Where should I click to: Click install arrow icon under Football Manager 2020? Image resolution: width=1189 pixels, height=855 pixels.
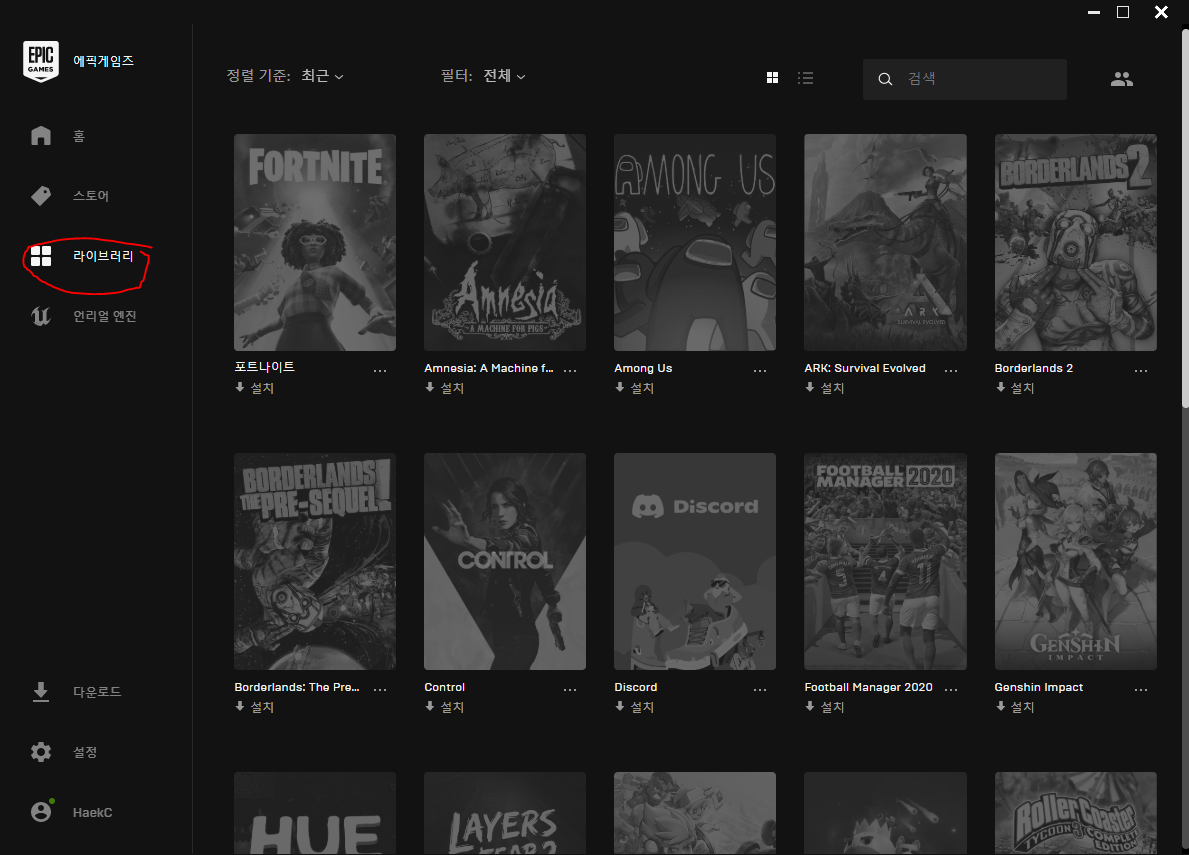pos(810,706)
